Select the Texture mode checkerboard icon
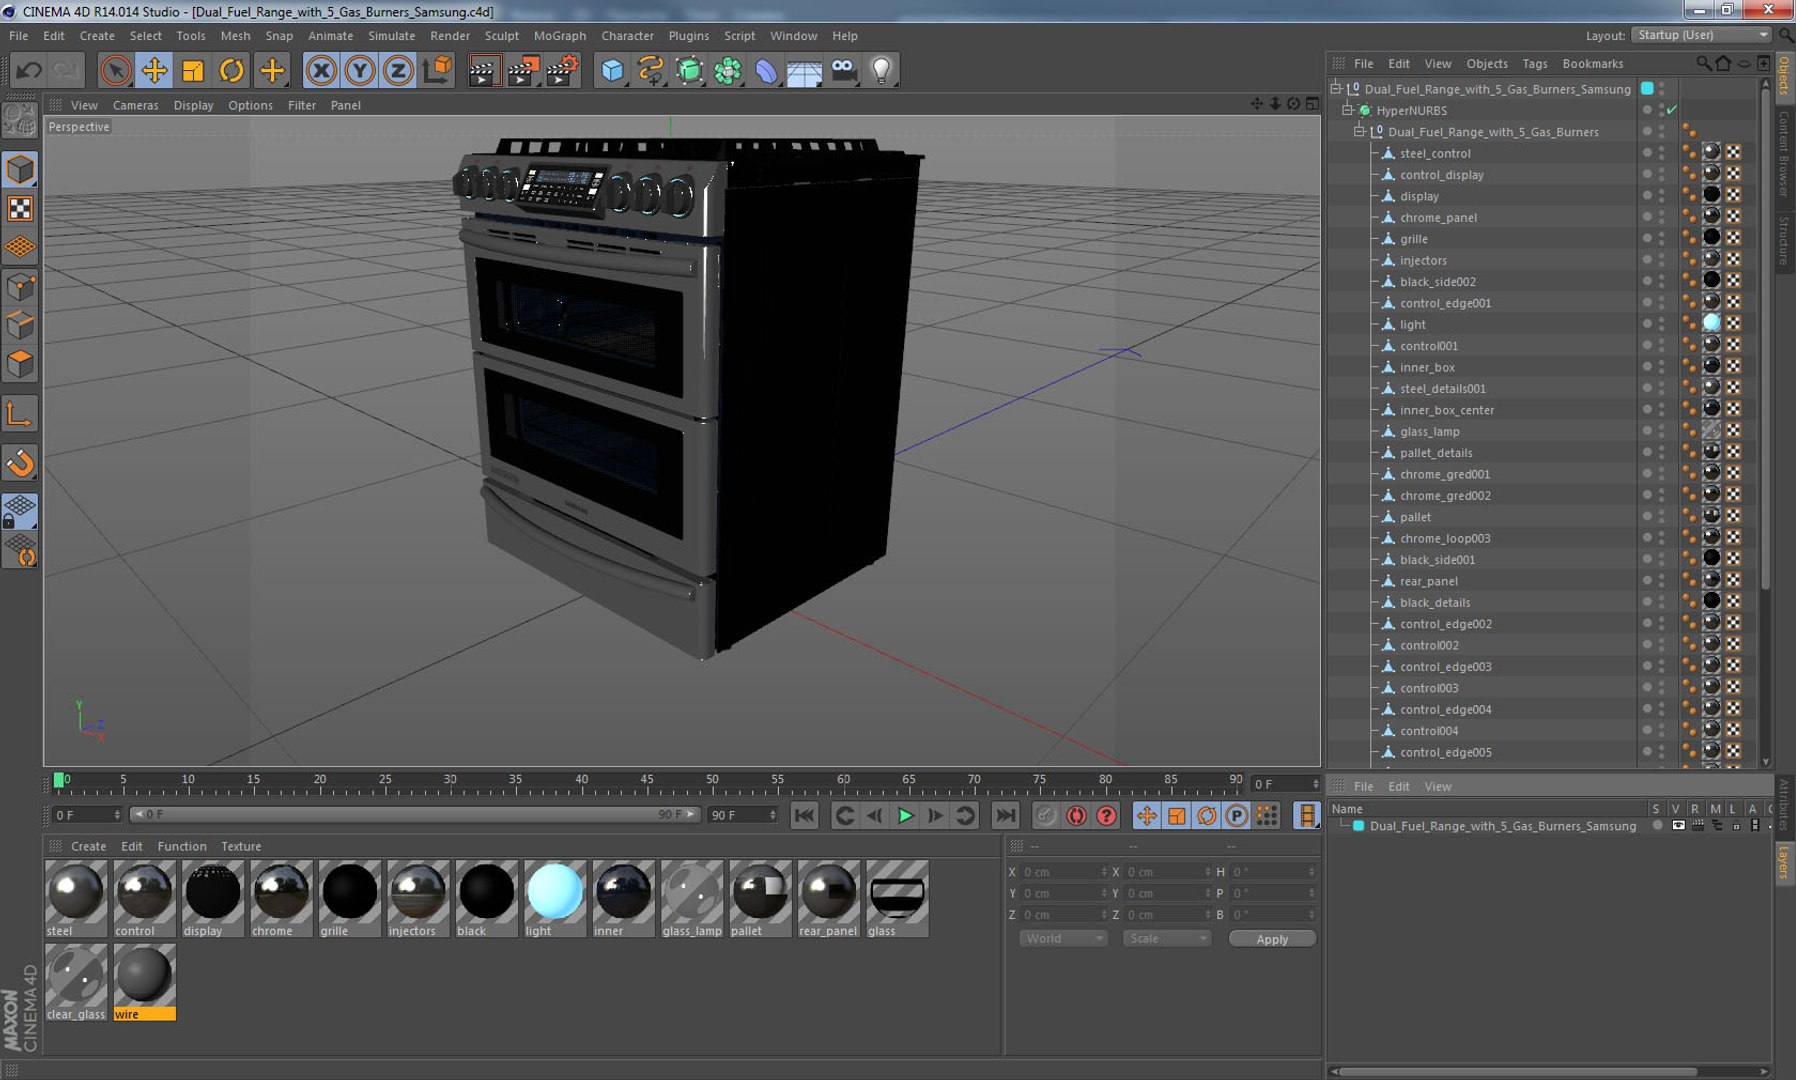This screenshot has width=1796, height=1080. tap(20, 208)
